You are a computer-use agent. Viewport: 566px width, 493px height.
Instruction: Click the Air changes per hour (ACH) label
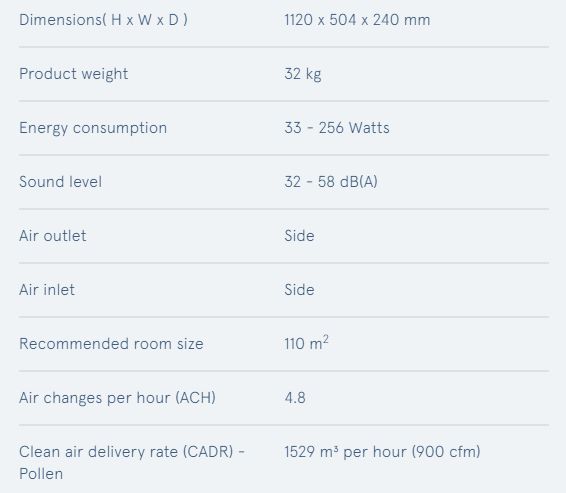[117, 398]
